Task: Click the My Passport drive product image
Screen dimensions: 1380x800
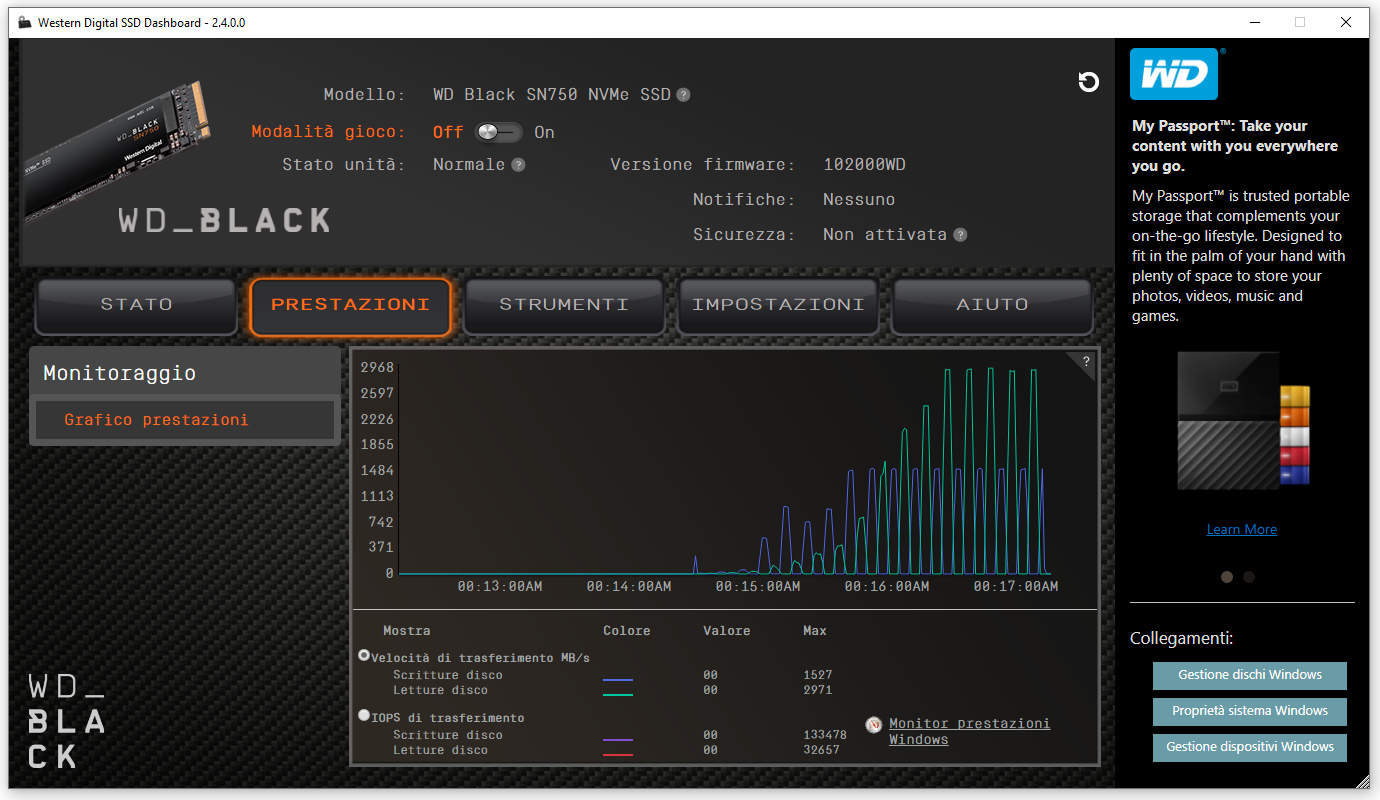Action: coord(1243,420)
